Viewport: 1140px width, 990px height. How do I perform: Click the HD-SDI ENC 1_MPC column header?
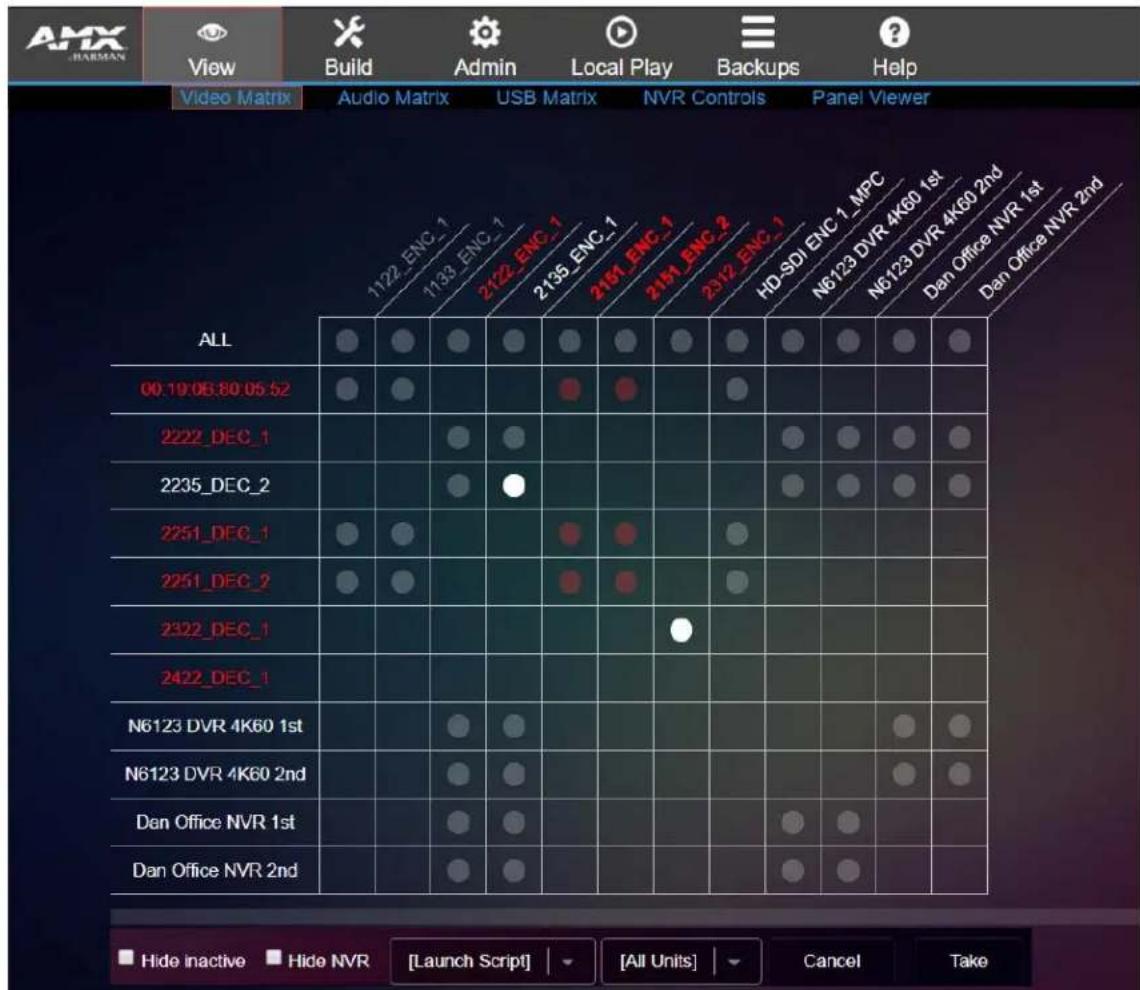(x=820, y=236)
